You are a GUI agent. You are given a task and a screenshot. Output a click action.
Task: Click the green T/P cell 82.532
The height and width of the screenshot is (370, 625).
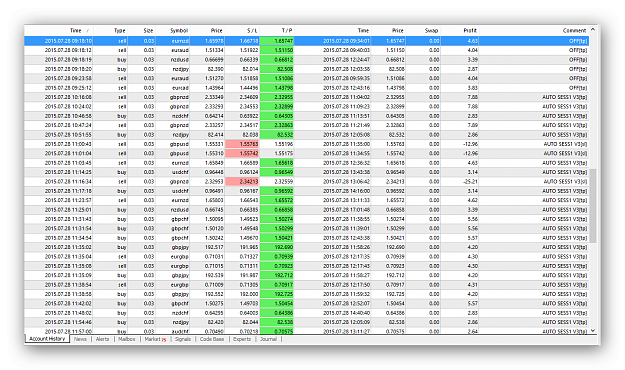[x=277, y=135]
